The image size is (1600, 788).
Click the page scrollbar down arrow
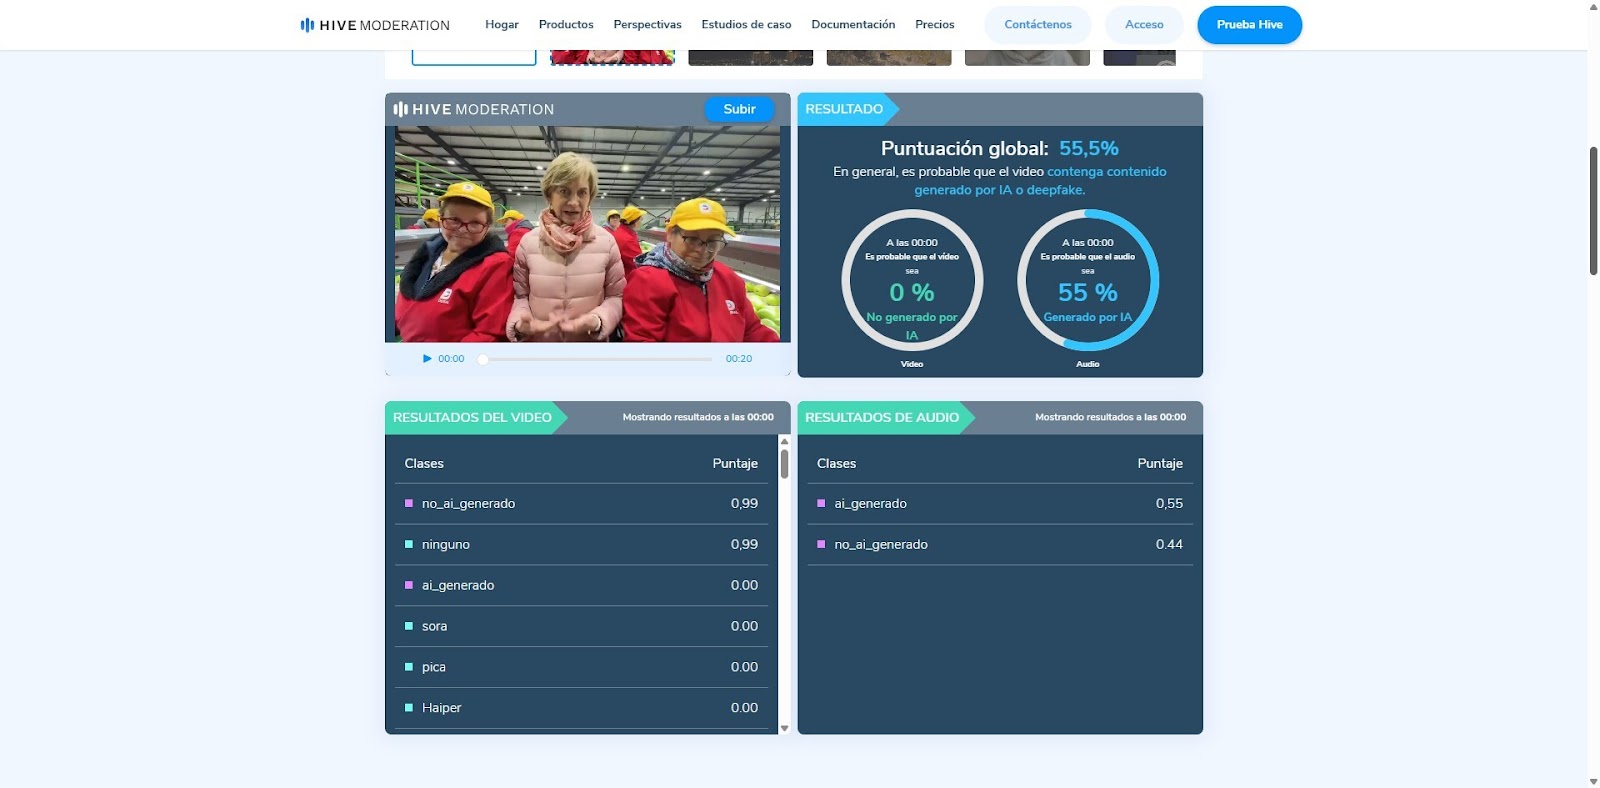[x=1593, y=780]
